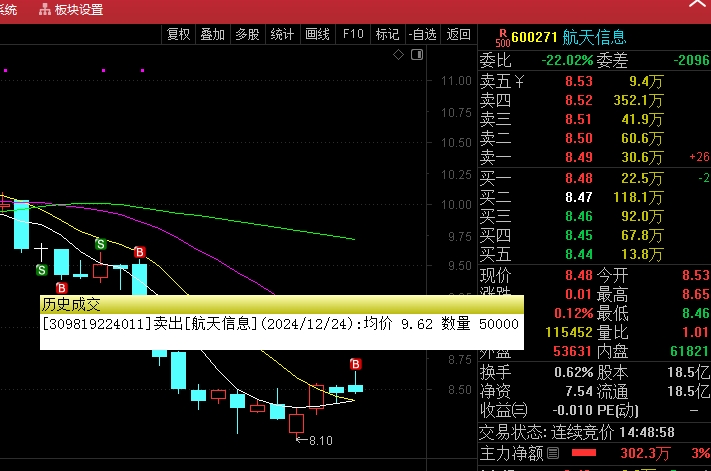Screen dimensions: 711x471
Task: Click the 多股 toolbar button
Action: point(248,34)
